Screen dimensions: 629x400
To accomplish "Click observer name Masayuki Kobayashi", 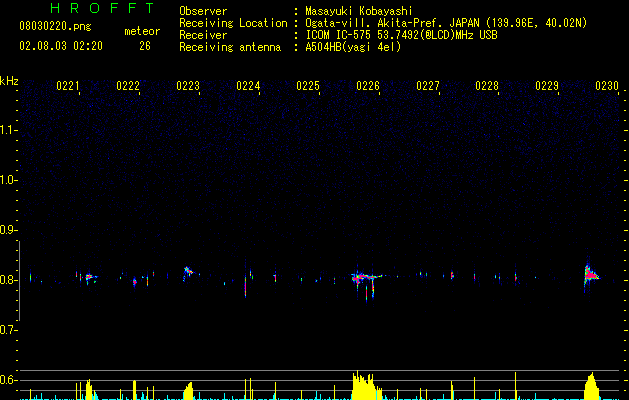I will (x=359, y=11).
